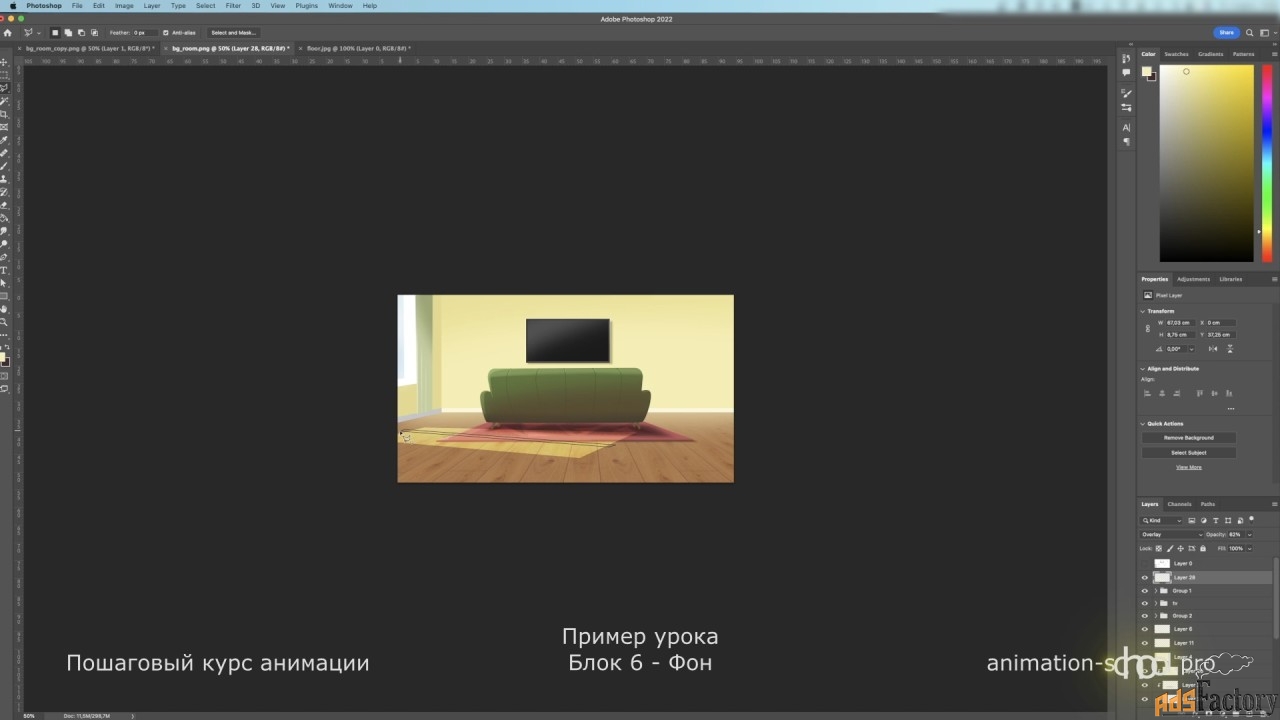The height and width of the screenshot is (720, 1280).
Task: Select the Polygonal Lasso tool in toolbar
Action: tap(4, 87)
